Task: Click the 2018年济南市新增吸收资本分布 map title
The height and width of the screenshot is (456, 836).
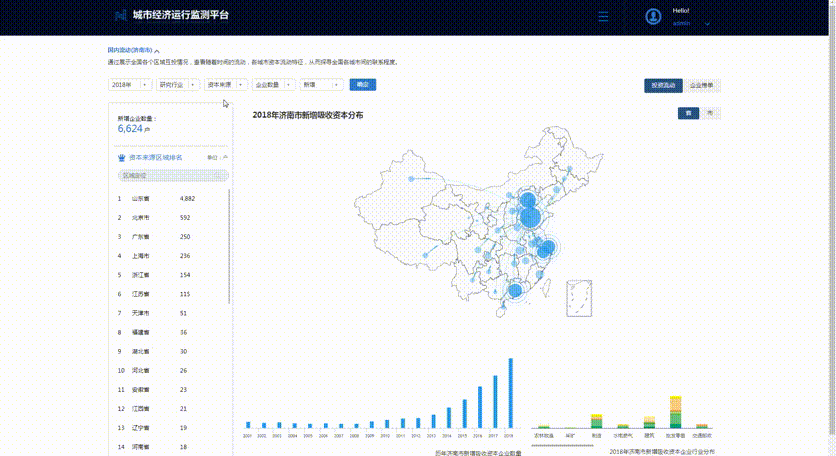Action: (x=308, y=115)
